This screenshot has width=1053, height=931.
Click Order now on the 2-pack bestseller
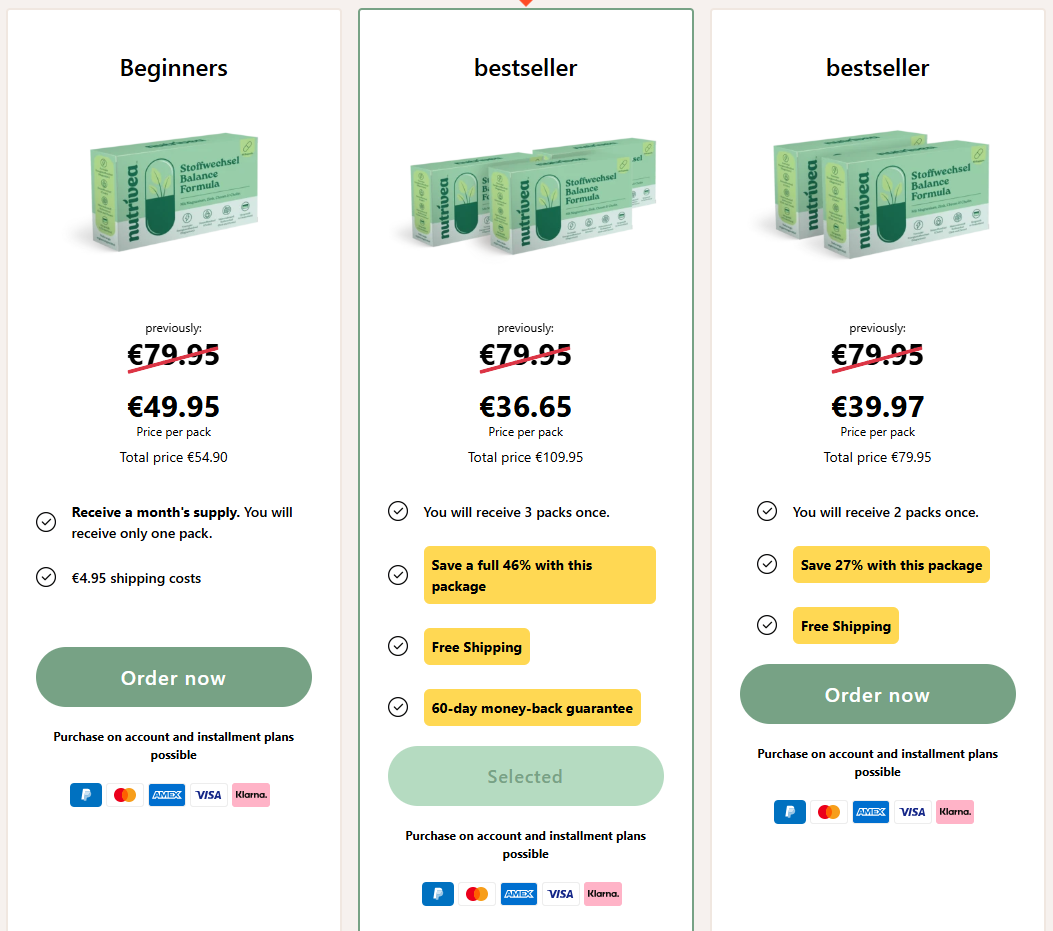click(x=877, y=694)
